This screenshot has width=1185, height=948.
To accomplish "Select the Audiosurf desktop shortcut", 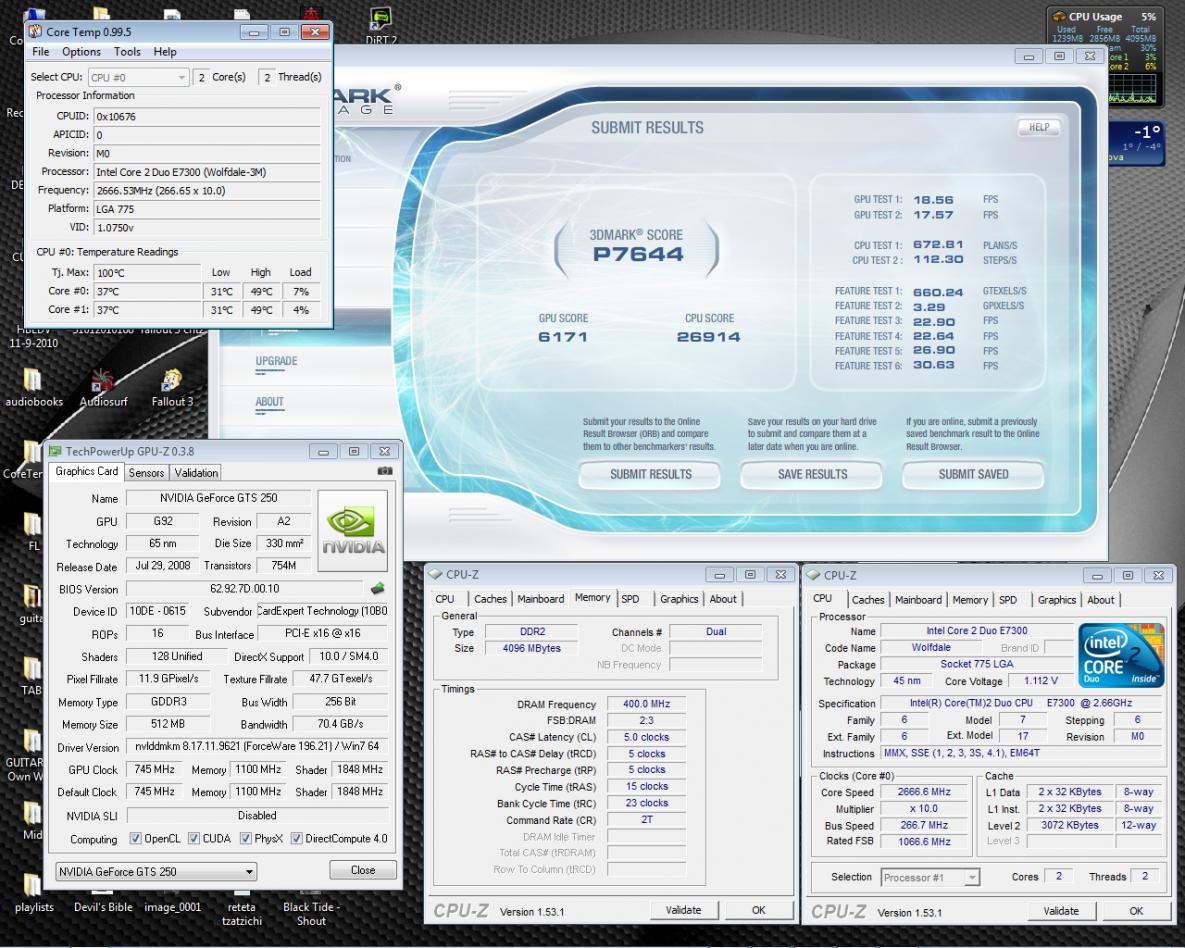I will (x=103, y=388).
